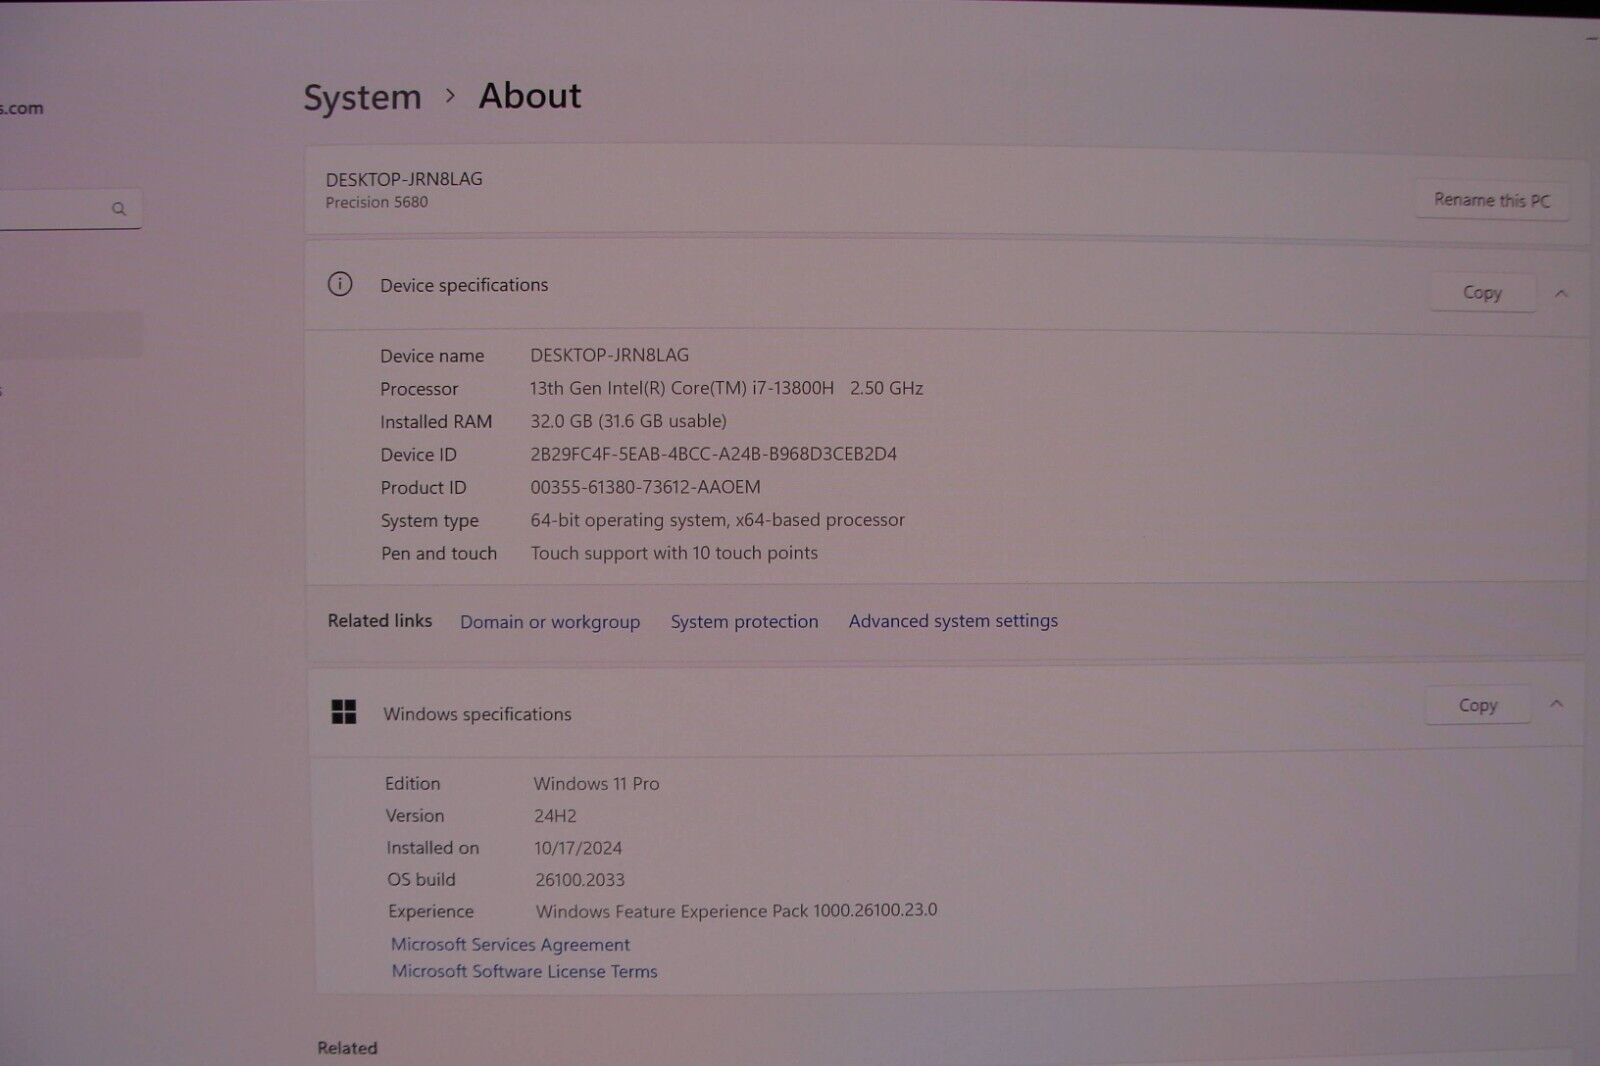Click the OS build label

pyautogui.click(x=422, y=880)
